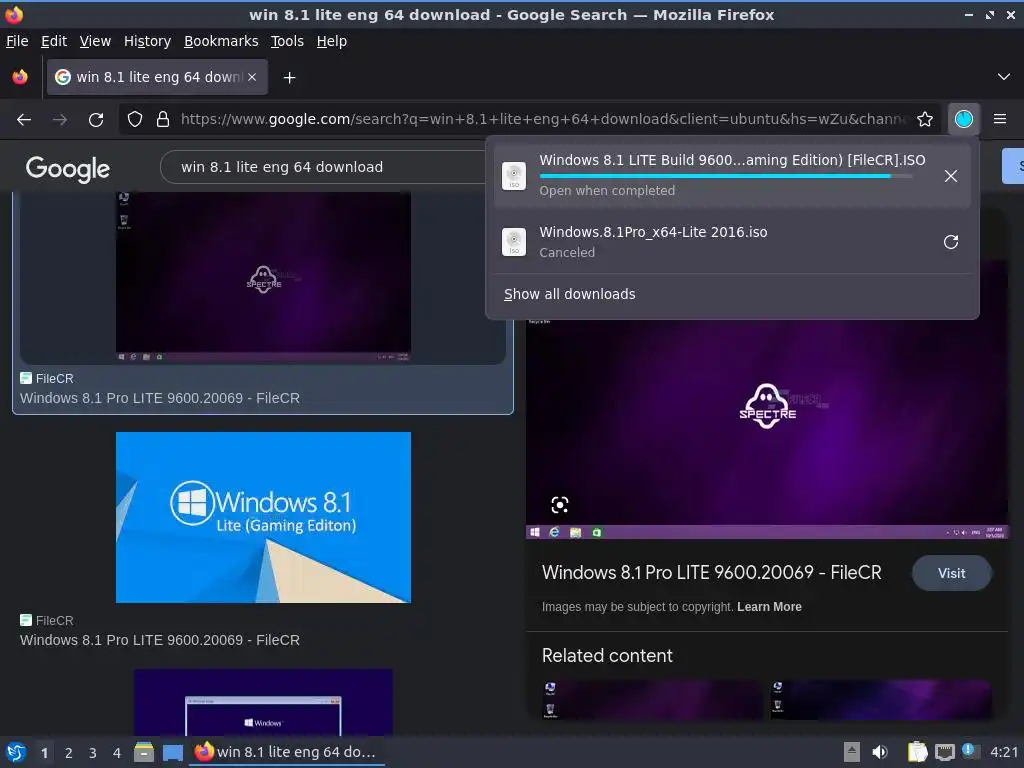Open the History menu
The width and height of the screenshot is (1024, 768).
point(148,41)
